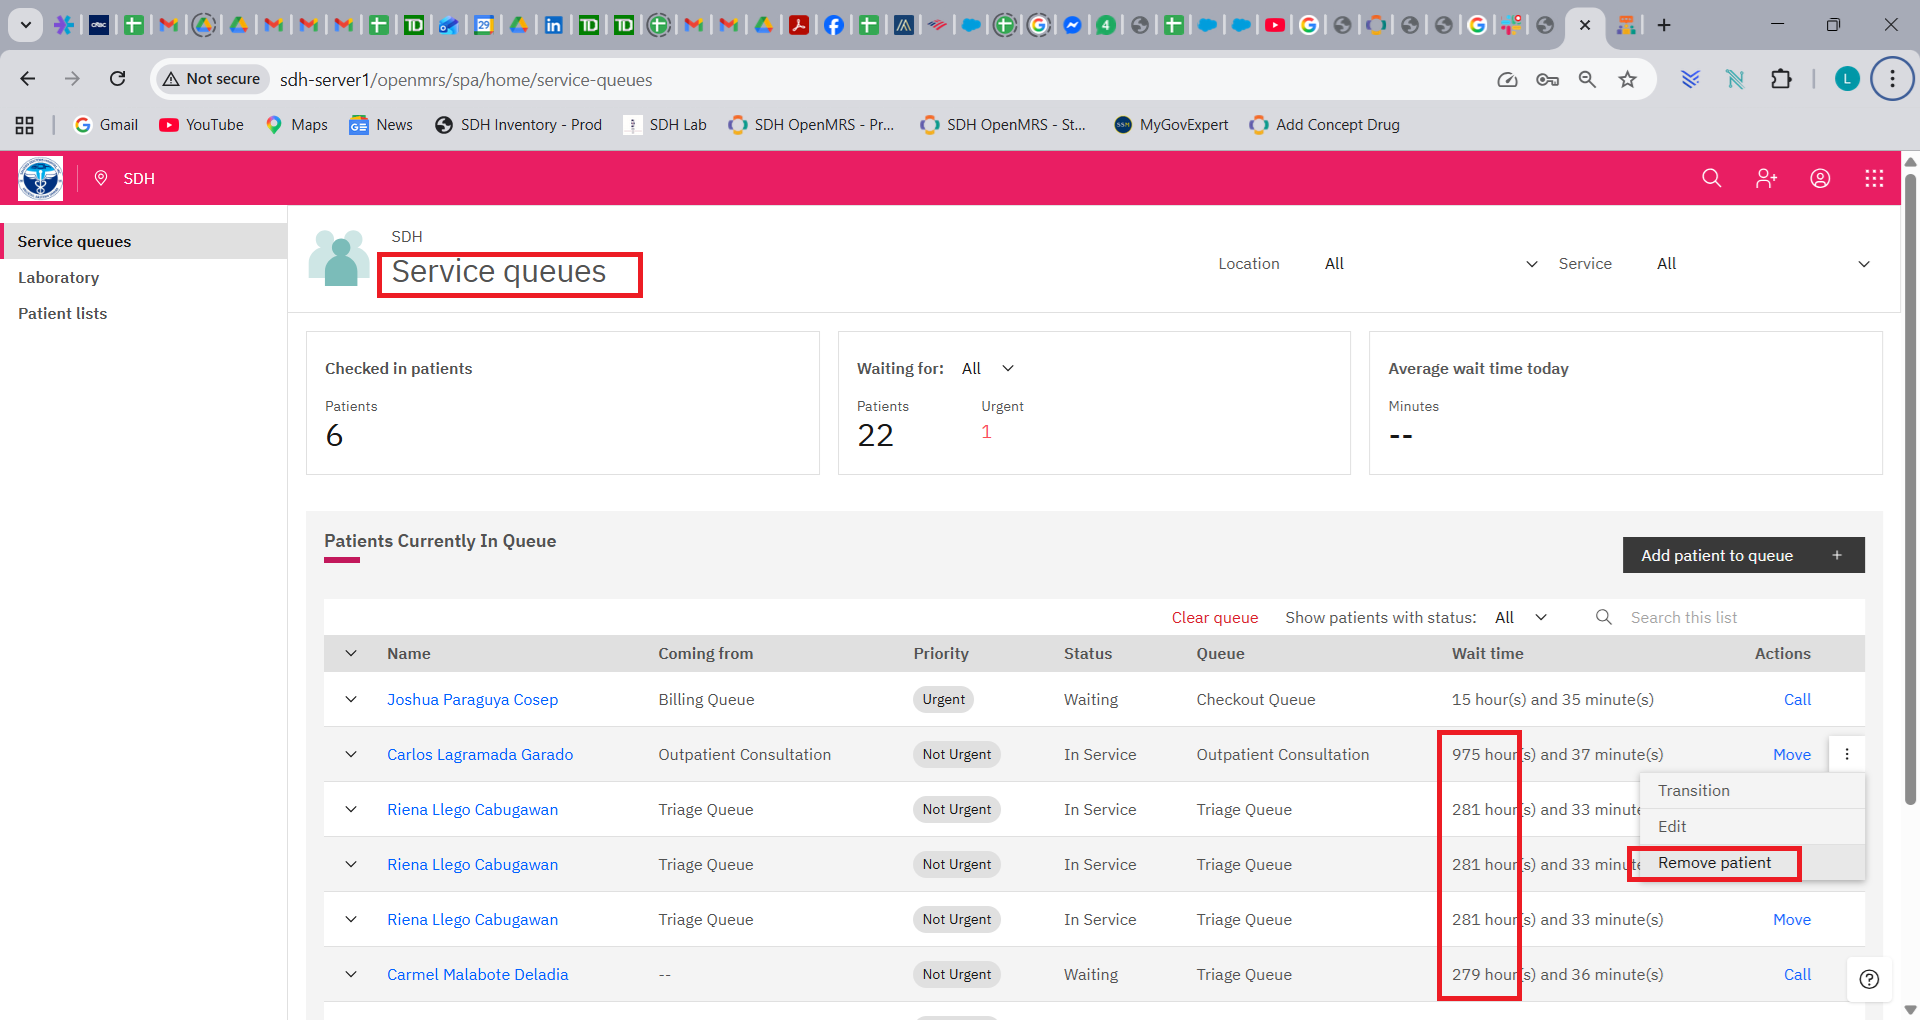Click the Clear queue link
Viewport: 1920px width, 1020px height.
pos(1214,618)
